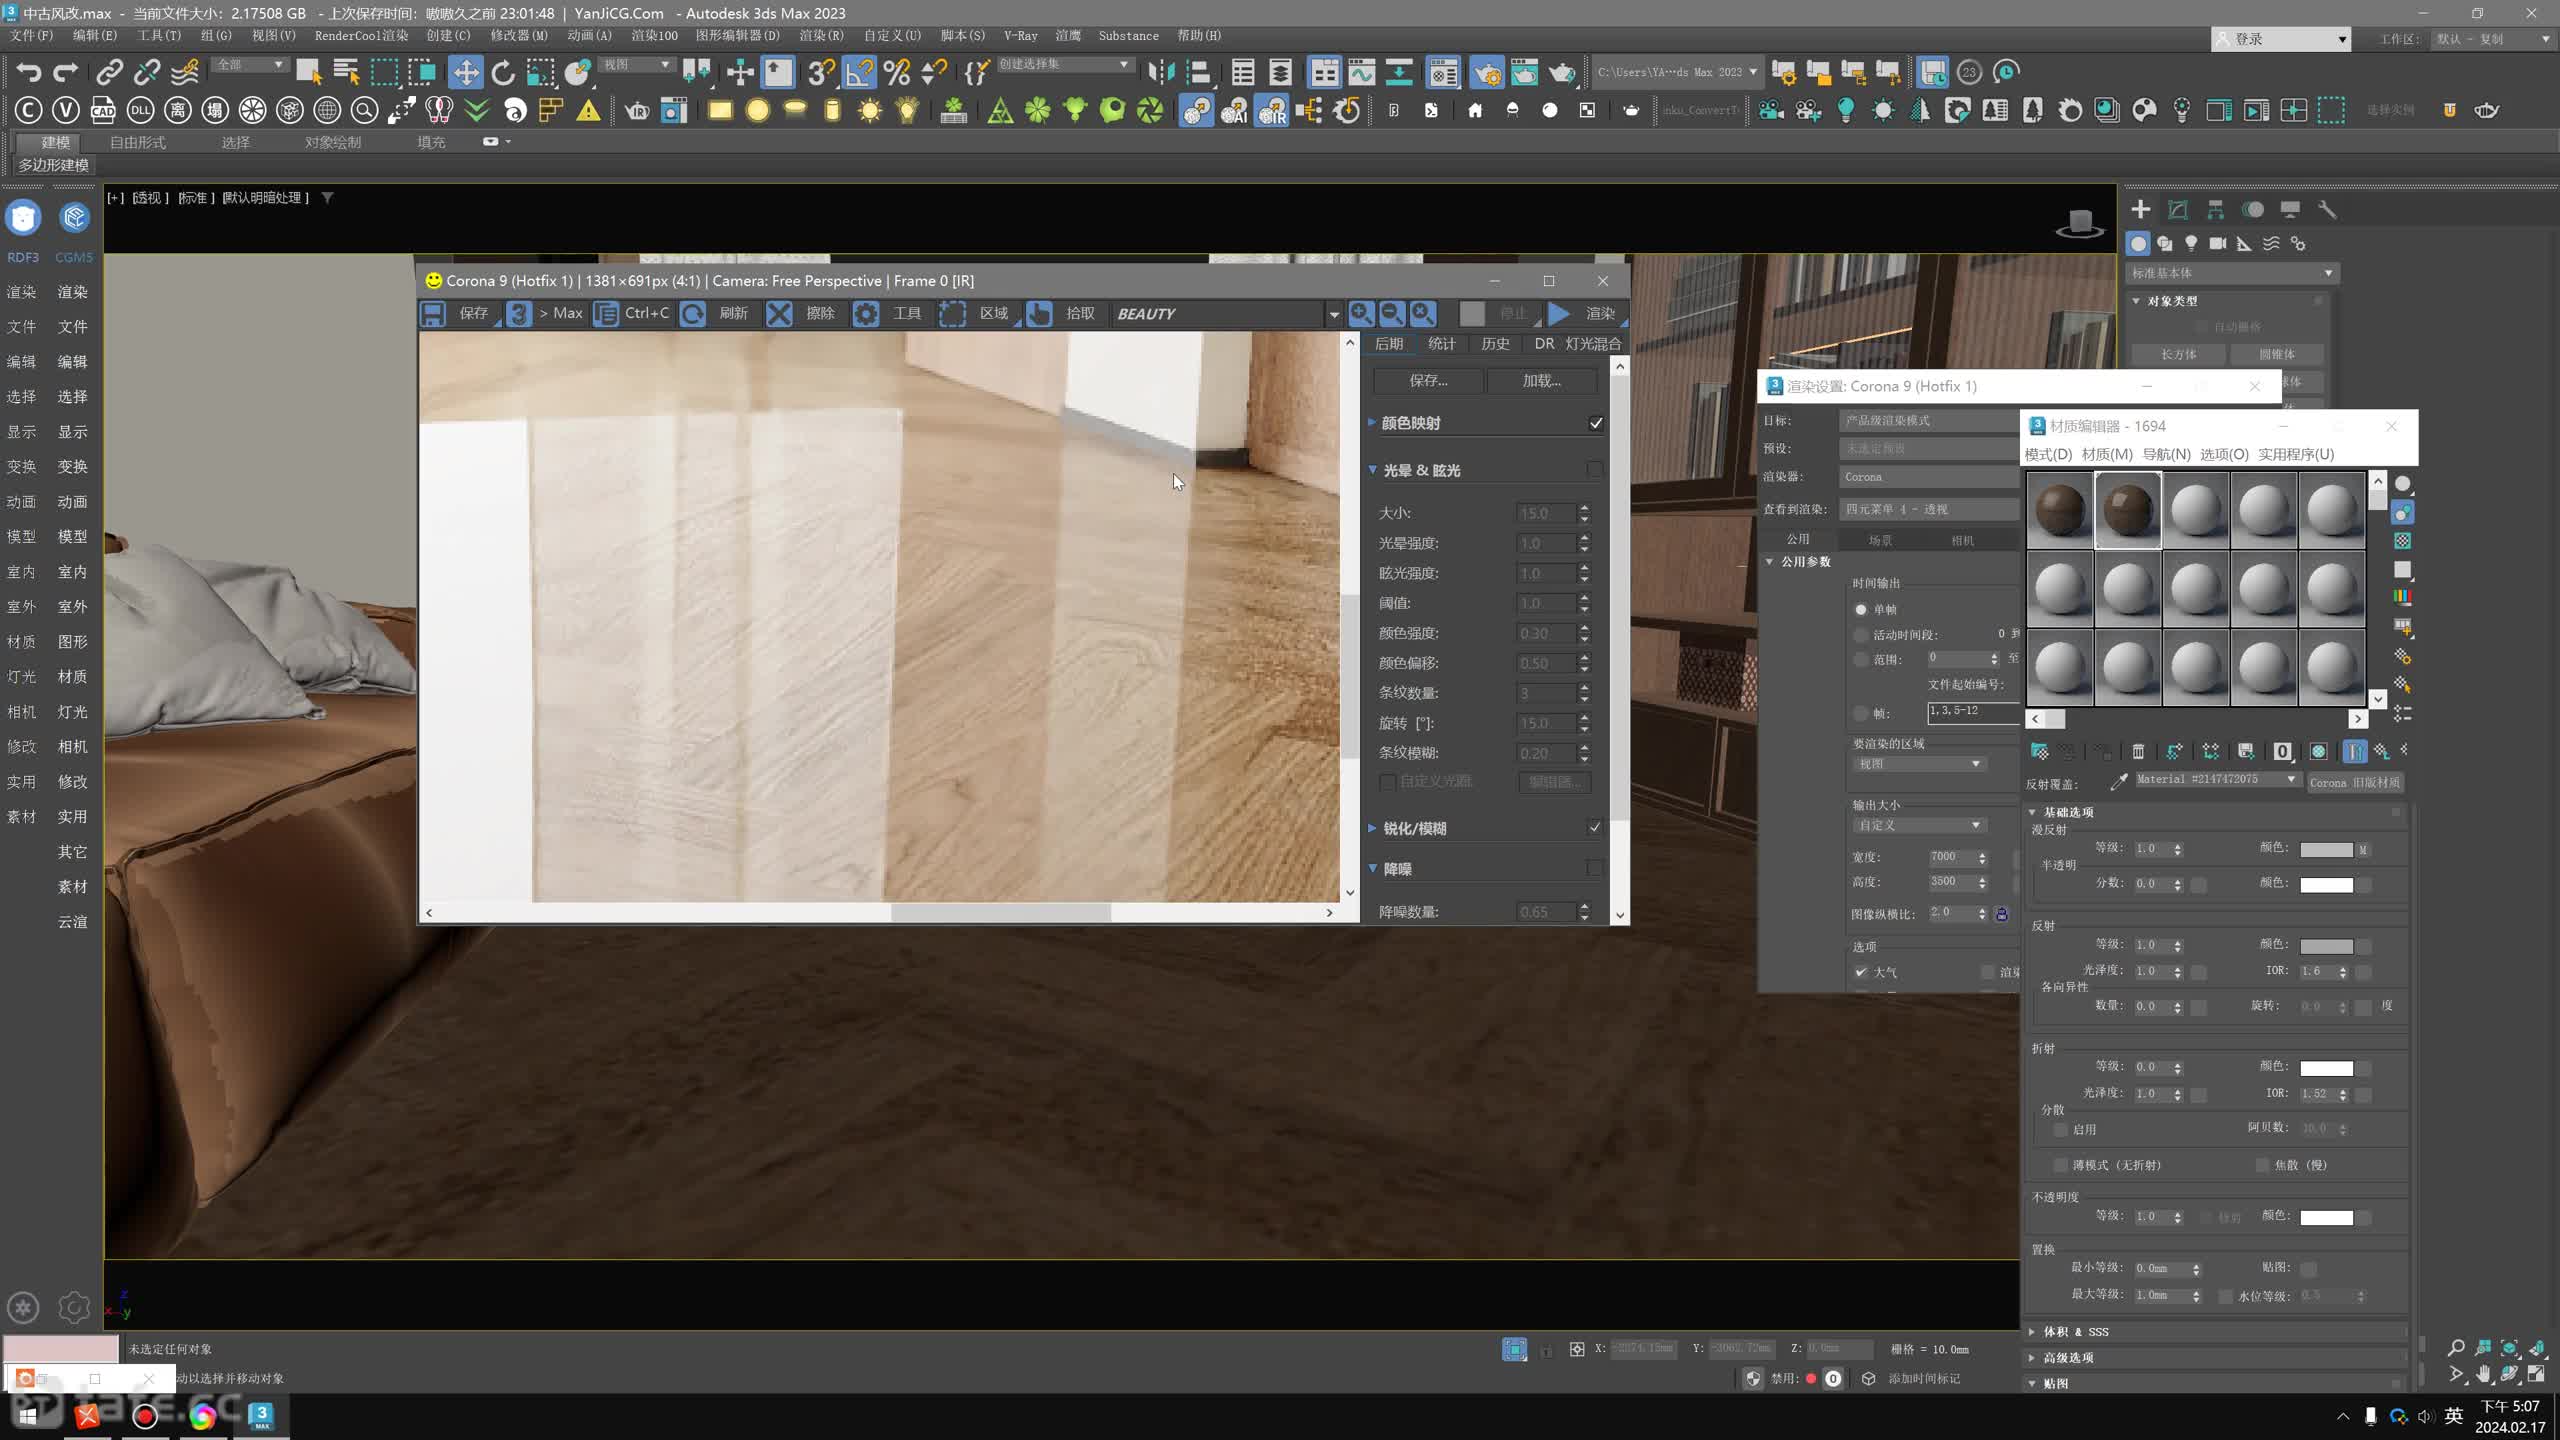The width and height of the screenshot is (2560, 1440).
Task: Enable the 分散 启用 checkbox
Action: coord(2060,1130)
